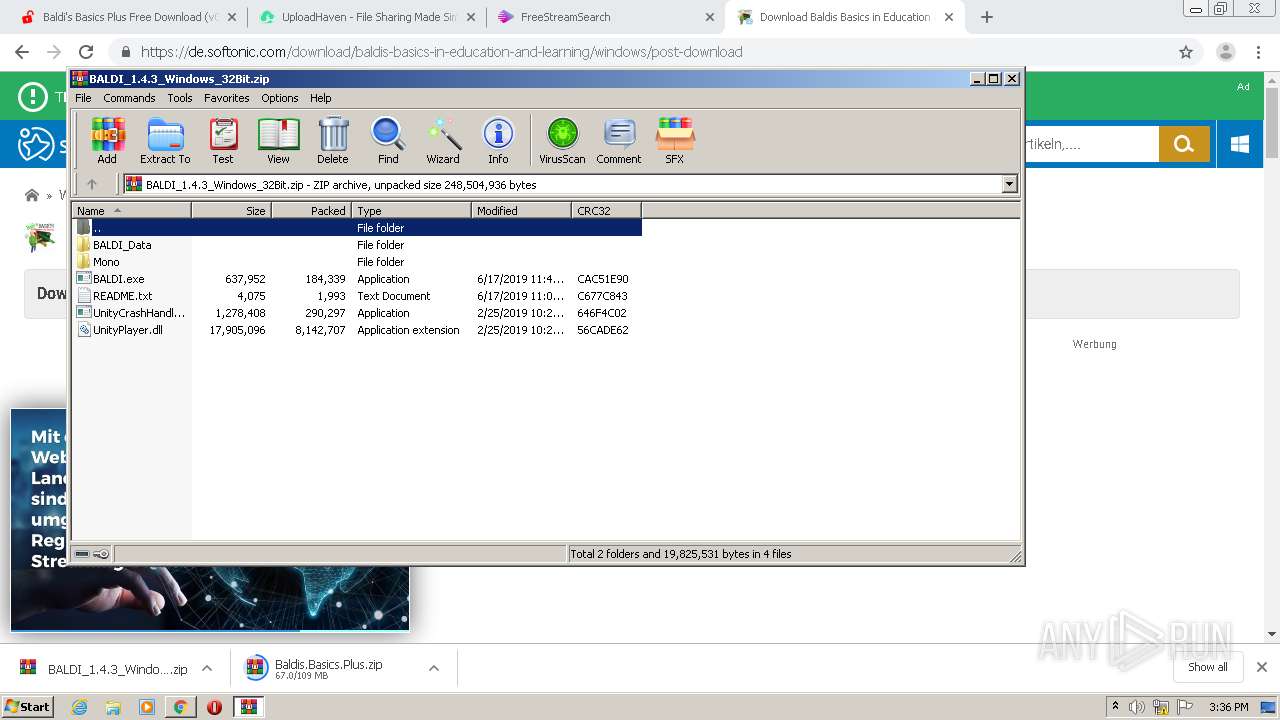
Task: Click the volume icon in system tray
Action: [x=1137, y=707]
